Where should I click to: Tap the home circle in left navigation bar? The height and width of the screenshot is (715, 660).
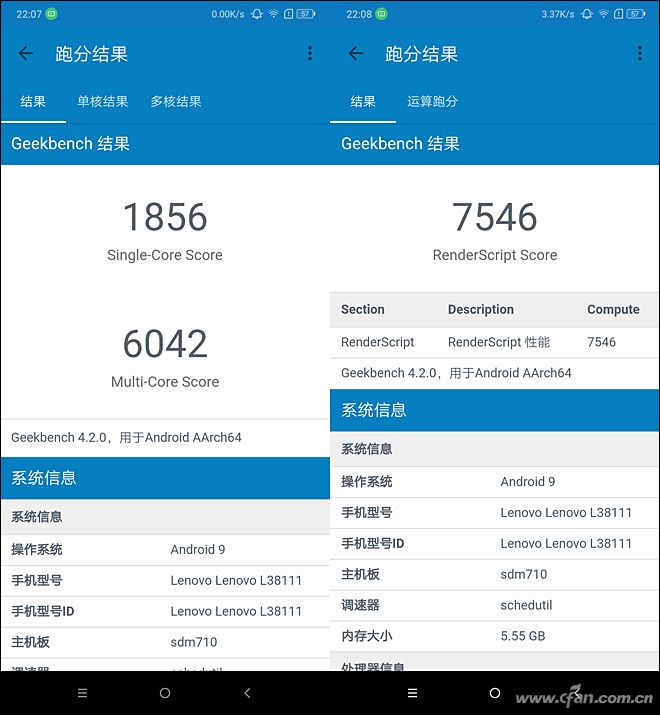(x=165, y=693)
